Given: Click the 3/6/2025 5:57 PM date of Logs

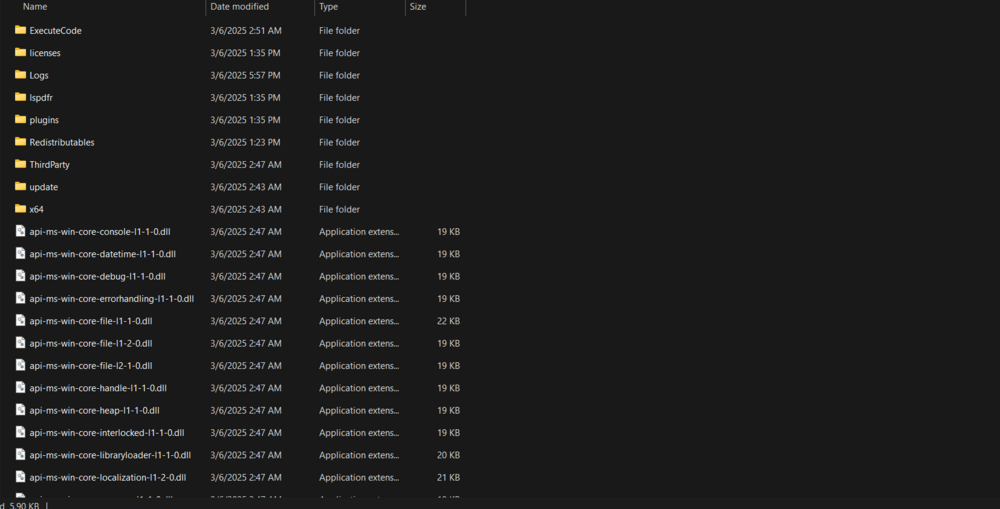Looking at the screenshot, I should (245, 75).
